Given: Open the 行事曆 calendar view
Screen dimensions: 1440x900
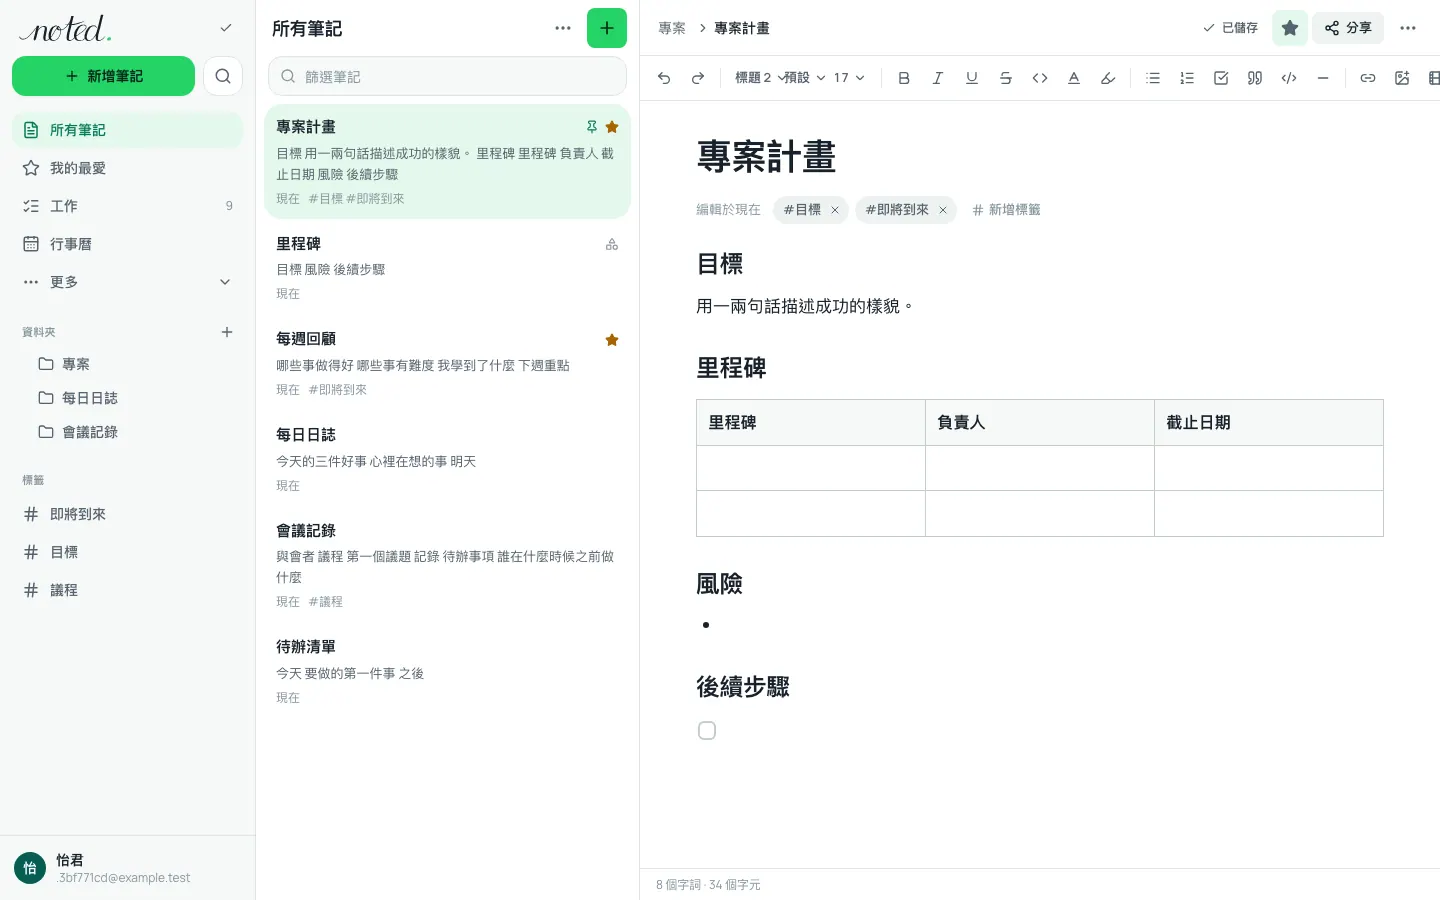Looking at the screenshot, I should click(127, 244).
